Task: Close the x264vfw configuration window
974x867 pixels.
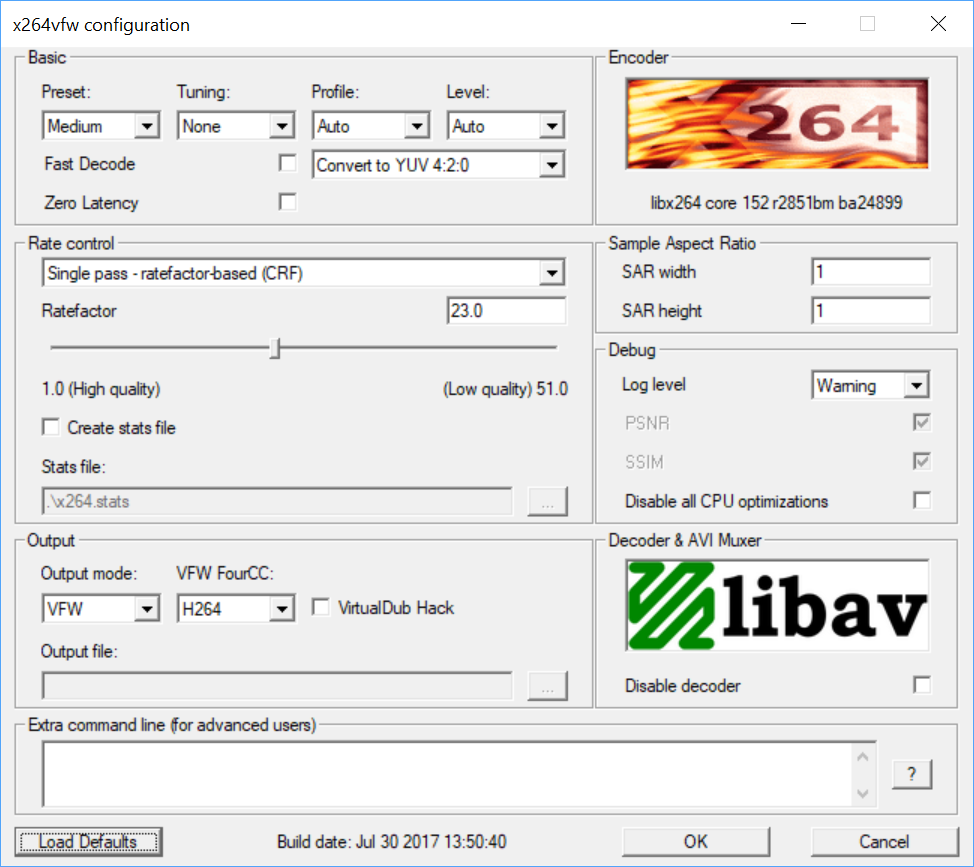Action: pos(939,24)
